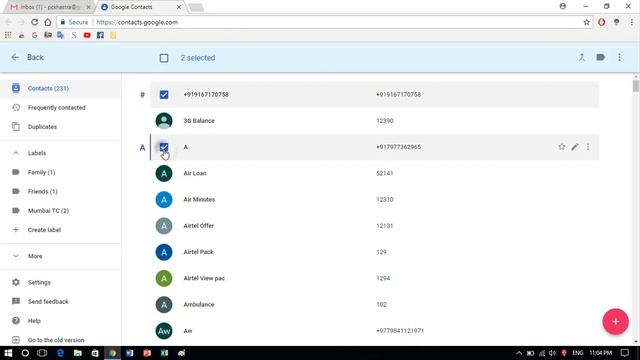Click the Settings link text
This screenshot has height=360, width=640.
39,282
